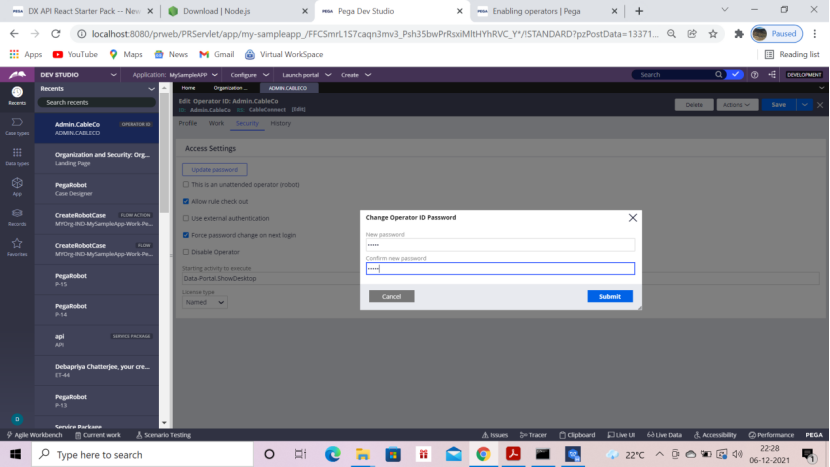Screen dimensions: 830x467
Task: Click the operator avatar icon in the sidebar
Action: 17,419
